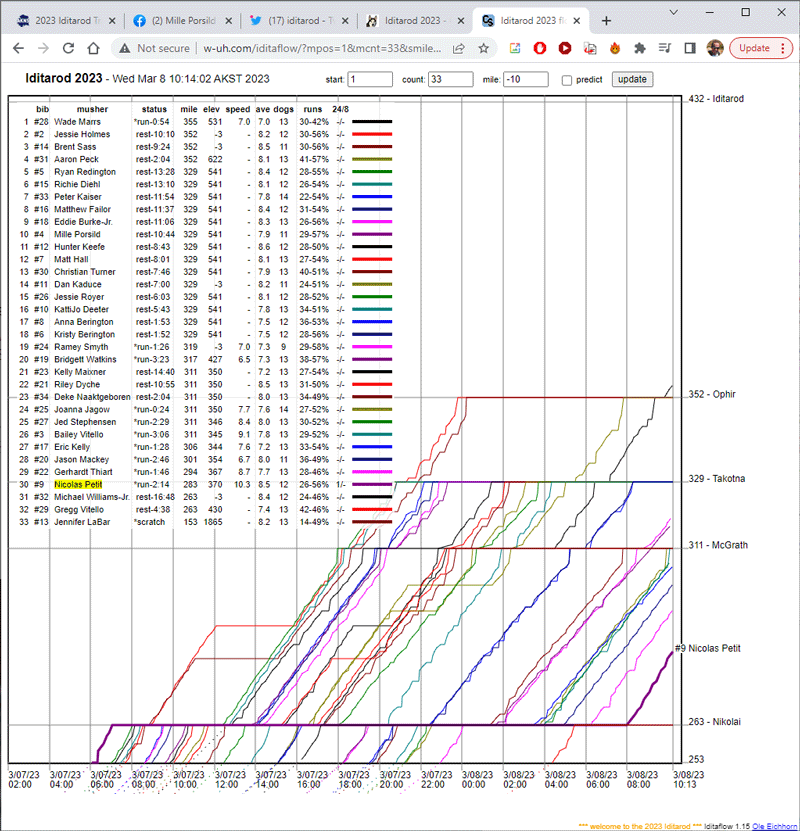Screen dimensions: 800x831
Task: Click the address bar URL
Action: tap(322, 48)
